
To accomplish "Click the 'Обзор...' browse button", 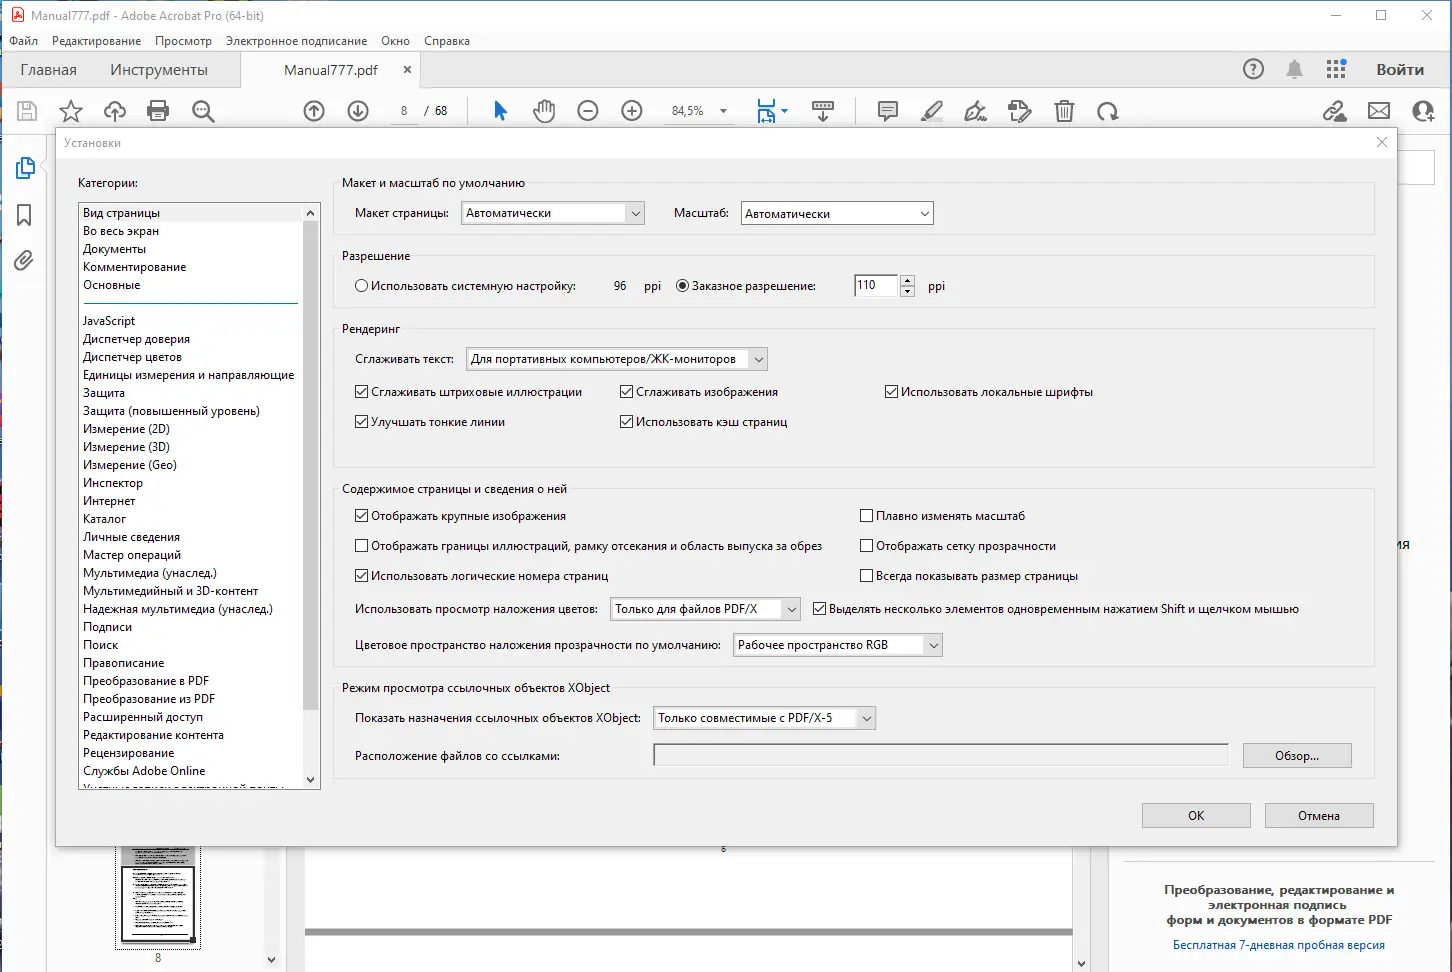I will coord(1296,756).
